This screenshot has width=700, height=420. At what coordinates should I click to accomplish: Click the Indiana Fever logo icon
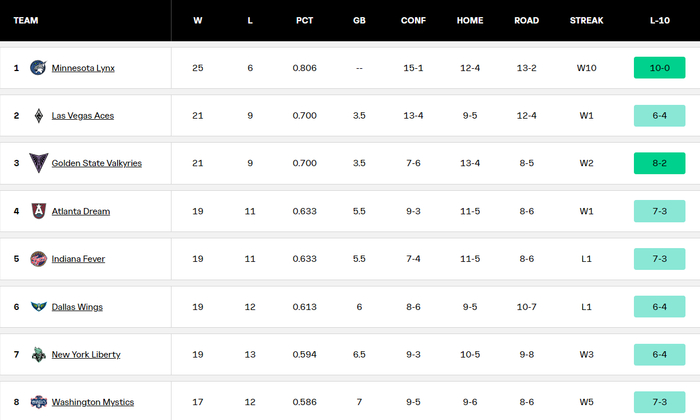(x=38, y=259)
